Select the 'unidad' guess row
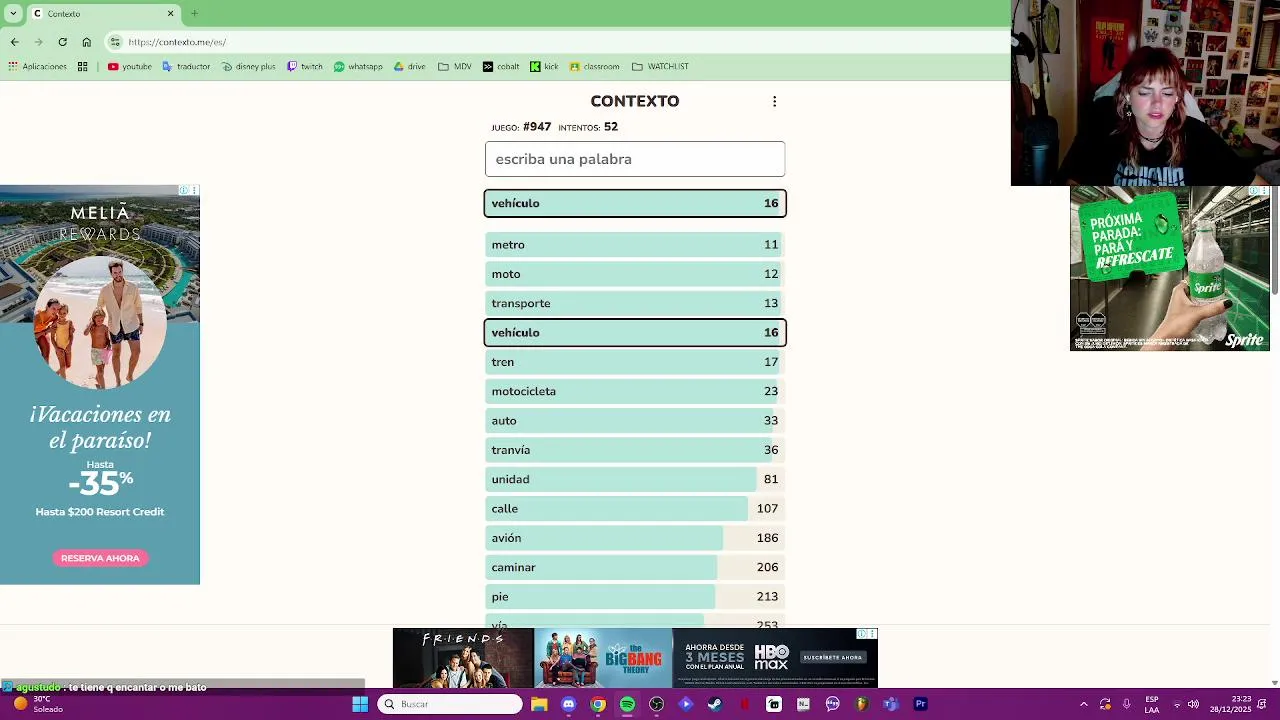This screenshot has height=720, width=1280. [635, 479]
